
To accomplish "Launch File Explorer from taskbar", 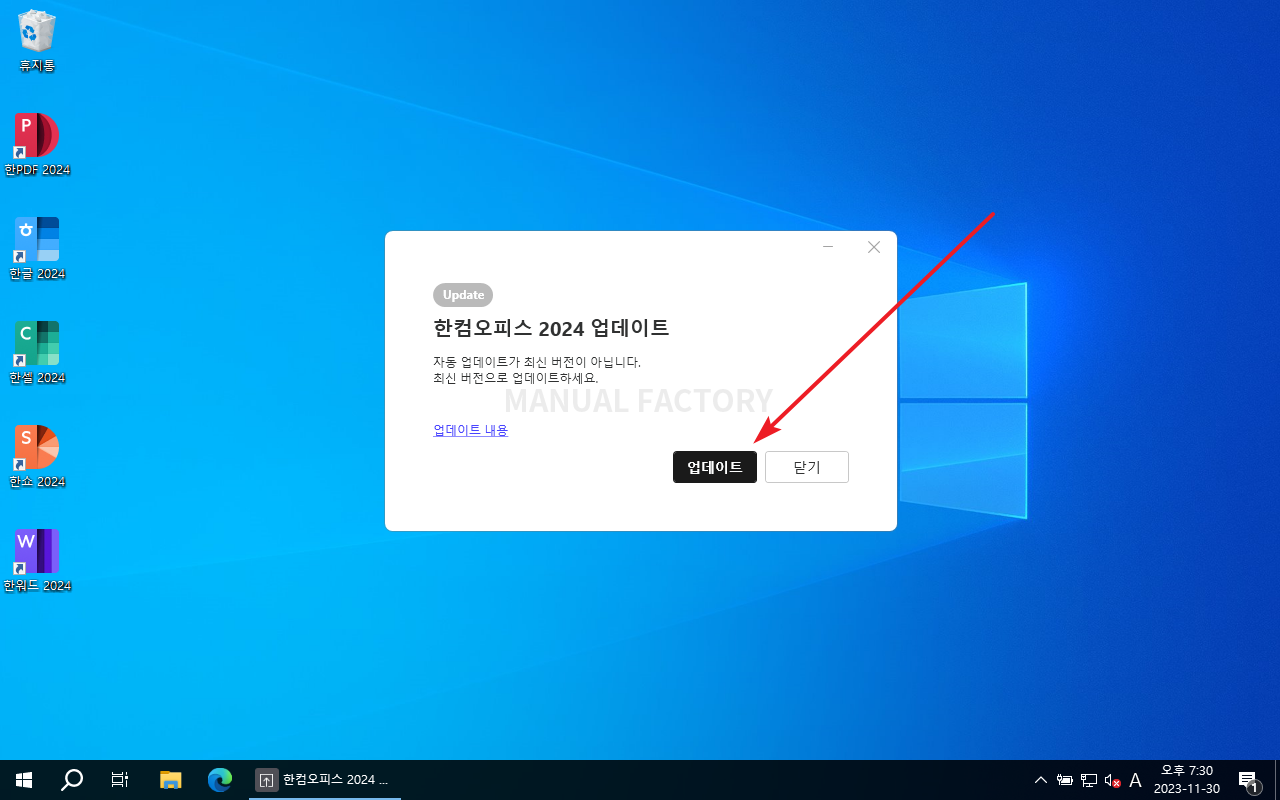I will point(171,780).
